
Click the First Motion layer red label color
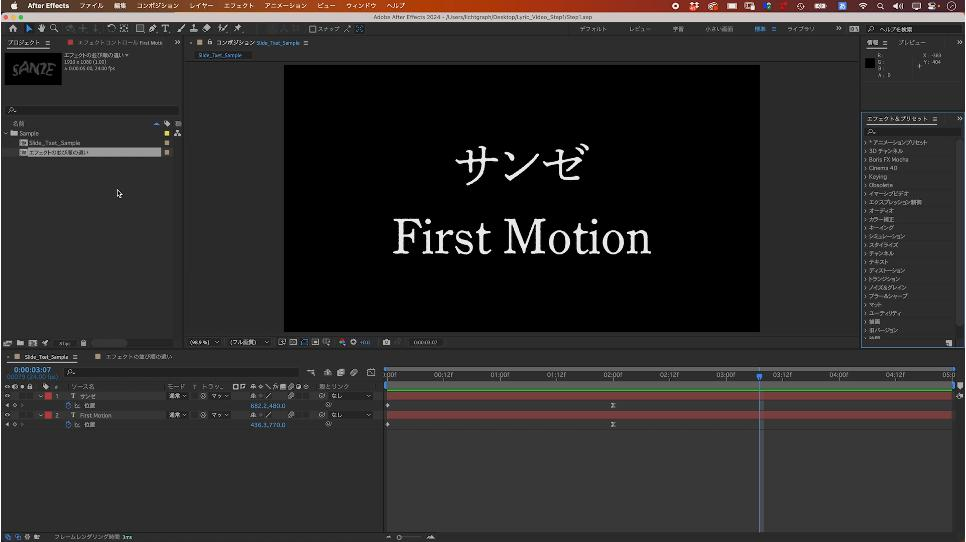[x=48, y=415]
